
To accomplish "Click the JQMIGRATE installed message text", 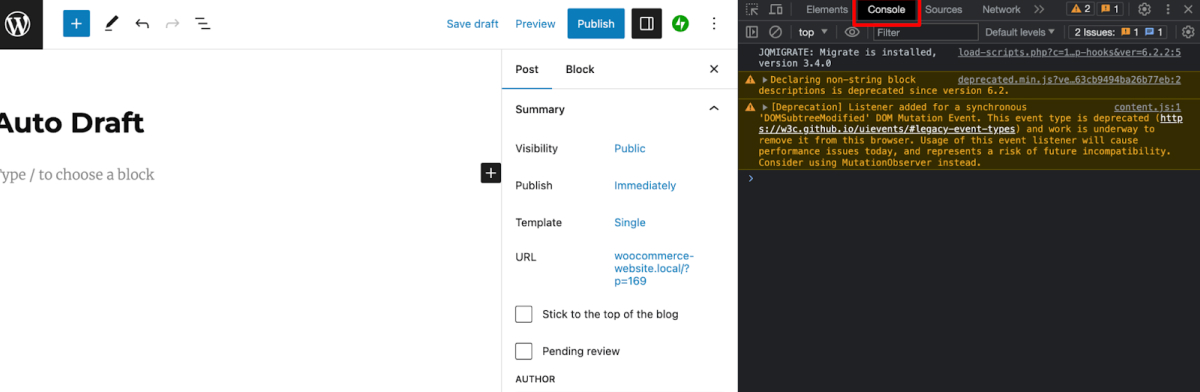I will pos(848,57).
